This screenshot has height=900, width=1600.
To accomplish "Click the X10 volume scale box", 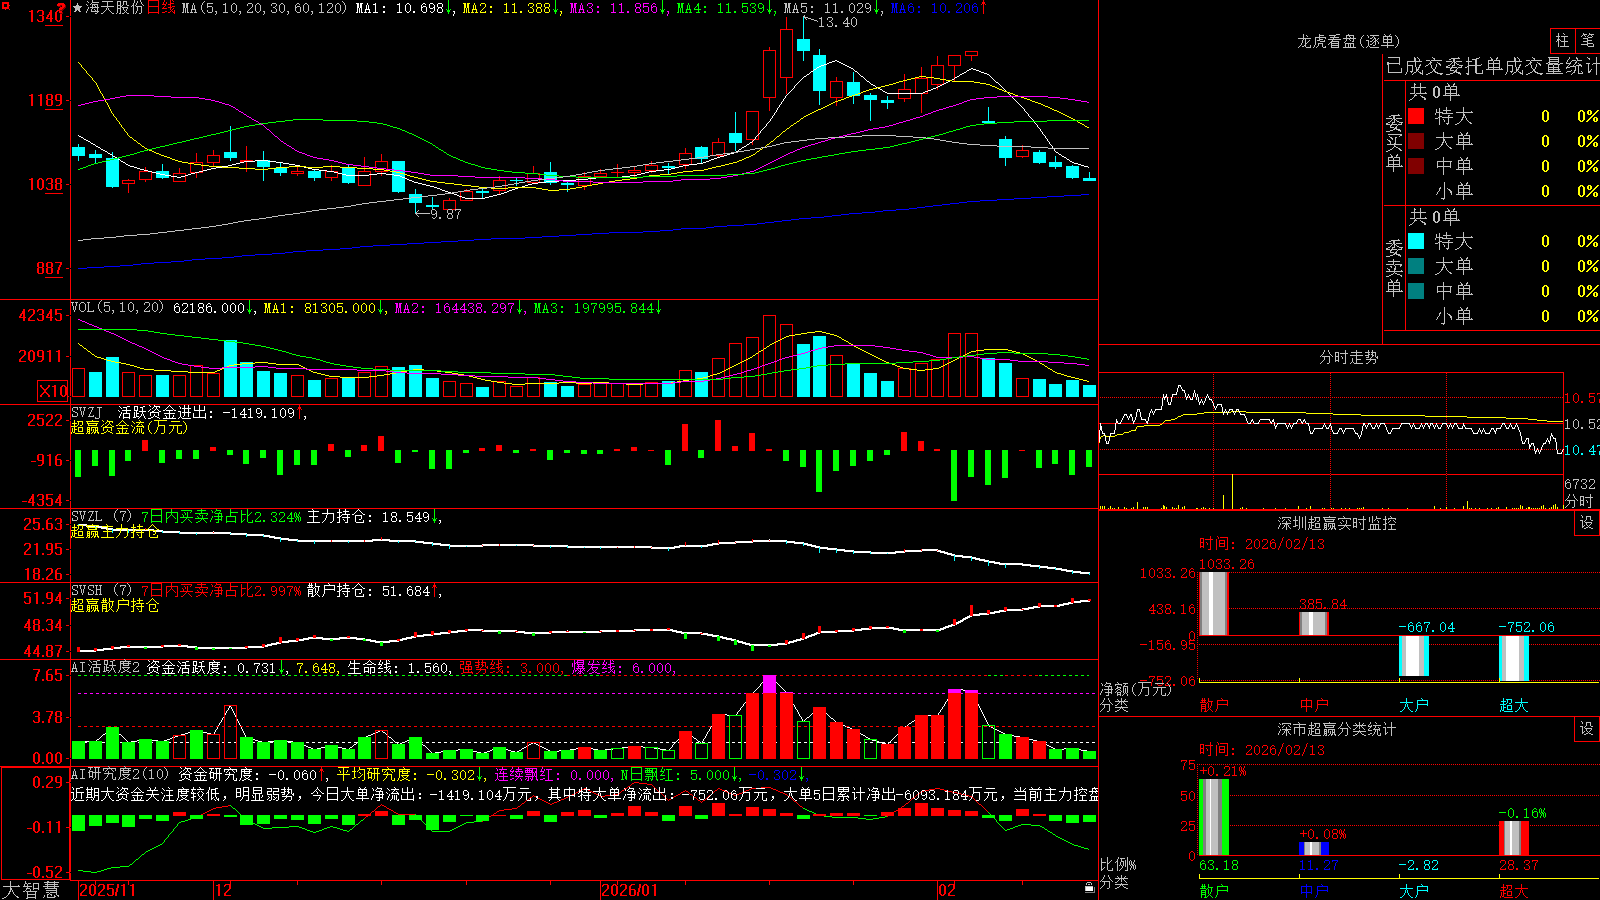I will [x=53, y=391].
